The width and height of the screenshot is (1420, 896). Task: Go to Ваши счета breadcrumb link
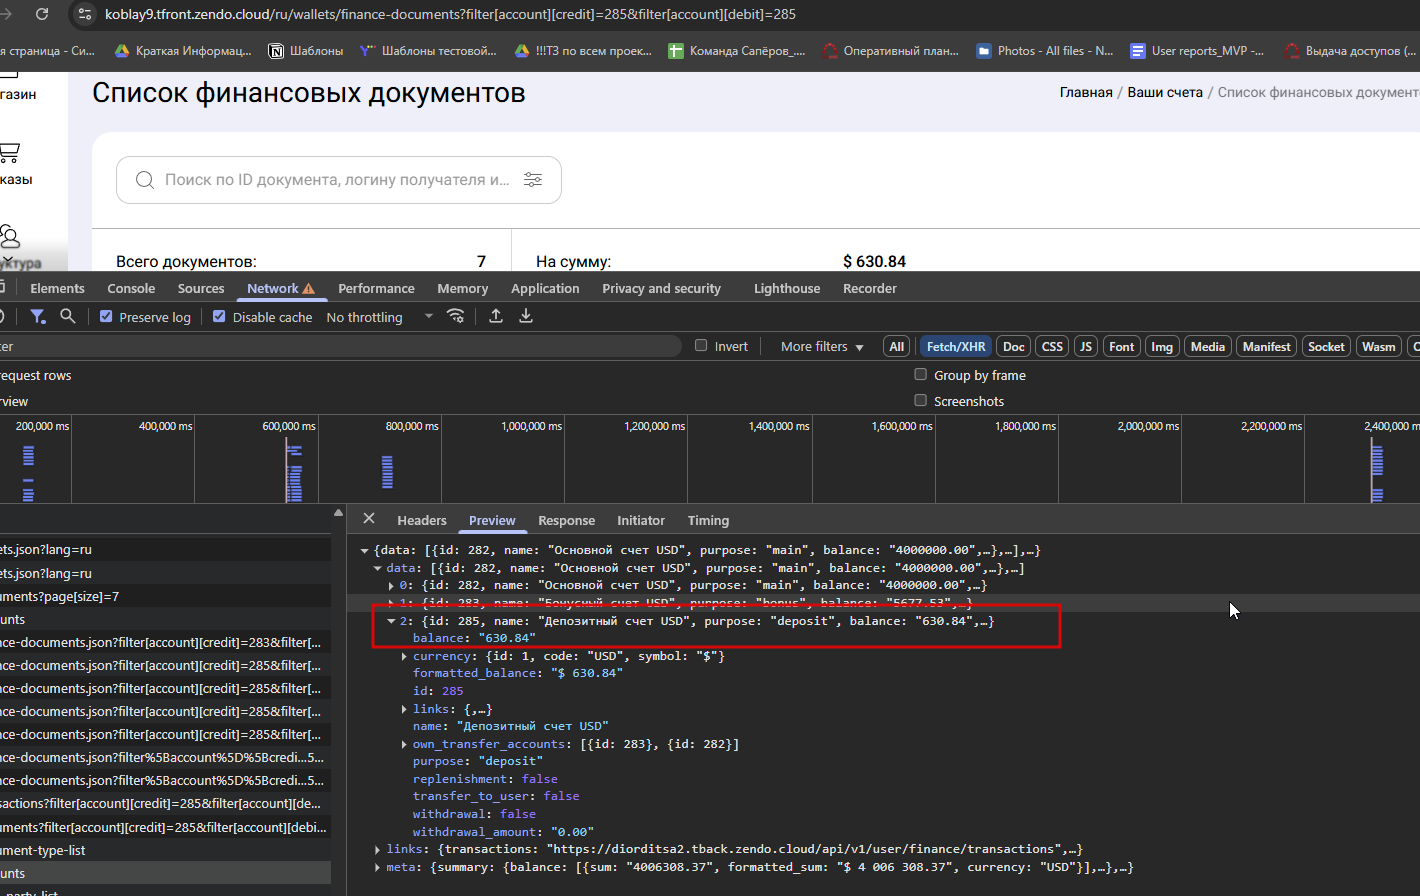click(1165, 92)
